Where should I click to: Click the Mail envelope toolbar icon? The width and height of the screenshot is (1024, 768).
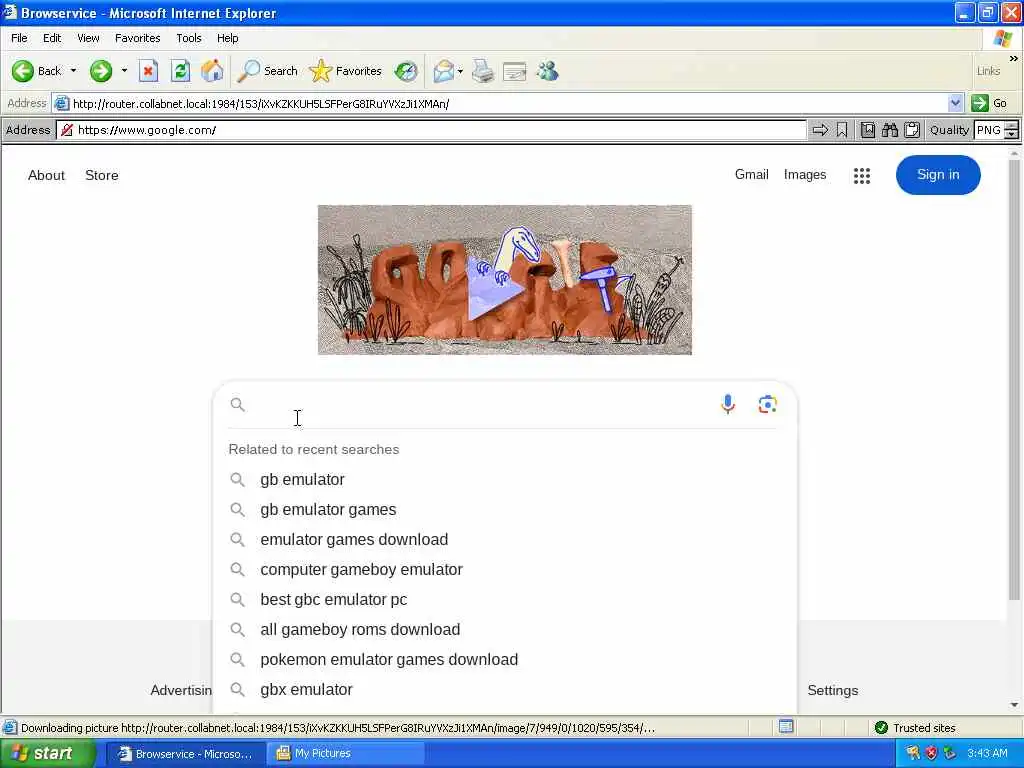pyautogui.click(x=443, y=71)
